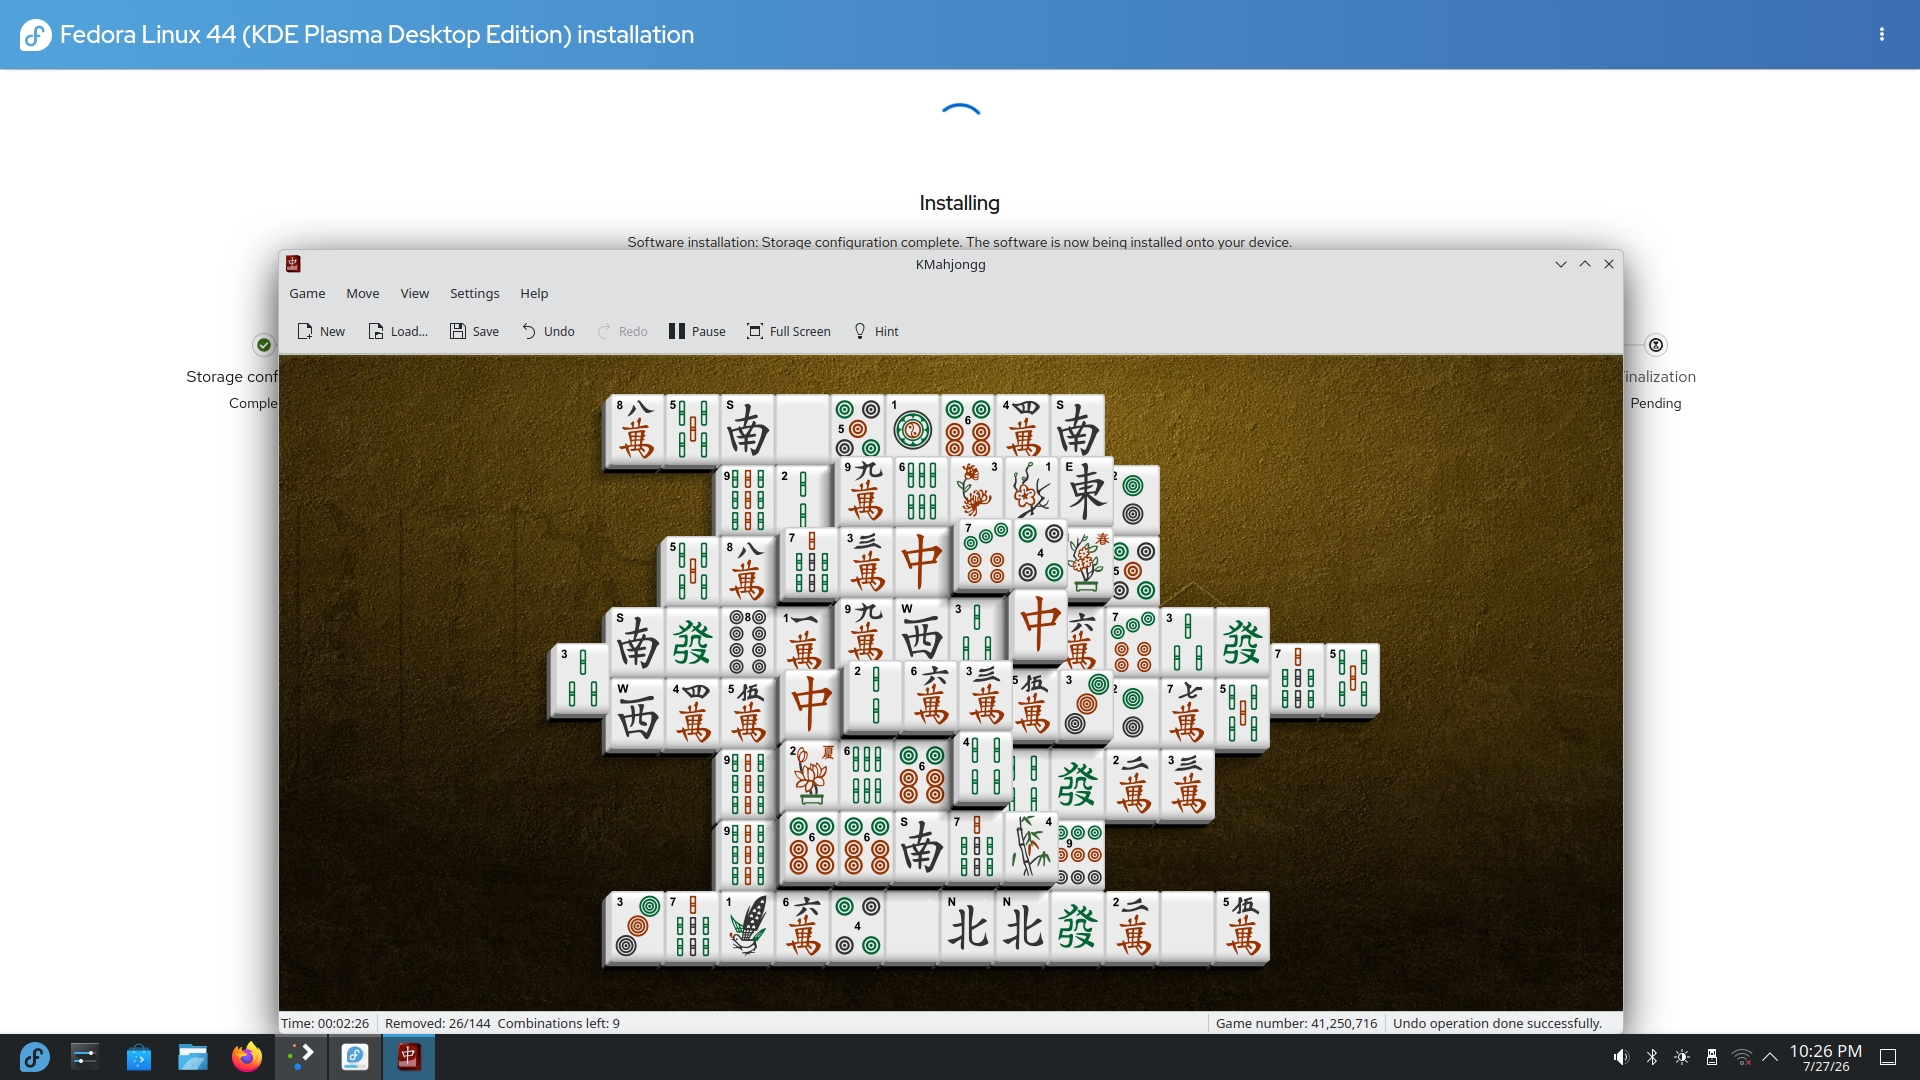Get a Hint for a matching pair

coord(876,331)
